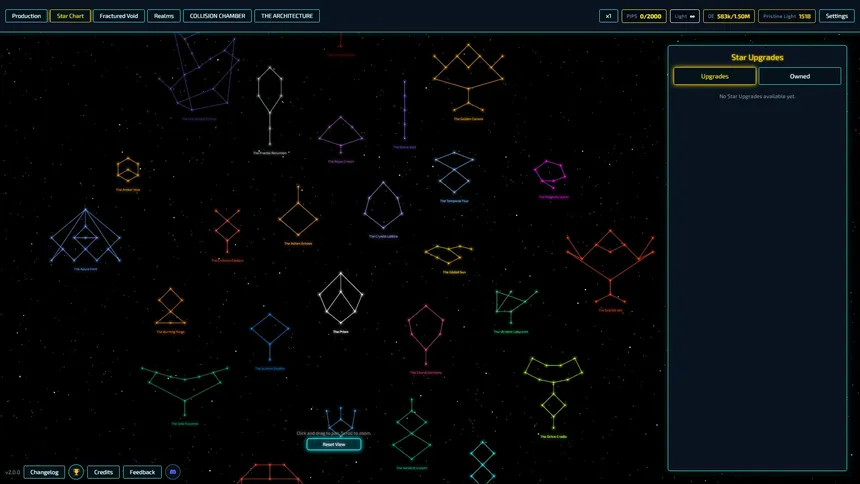Select the green Verdant Labyrinth constellation
860x484 pixels.
pos(516,307)
